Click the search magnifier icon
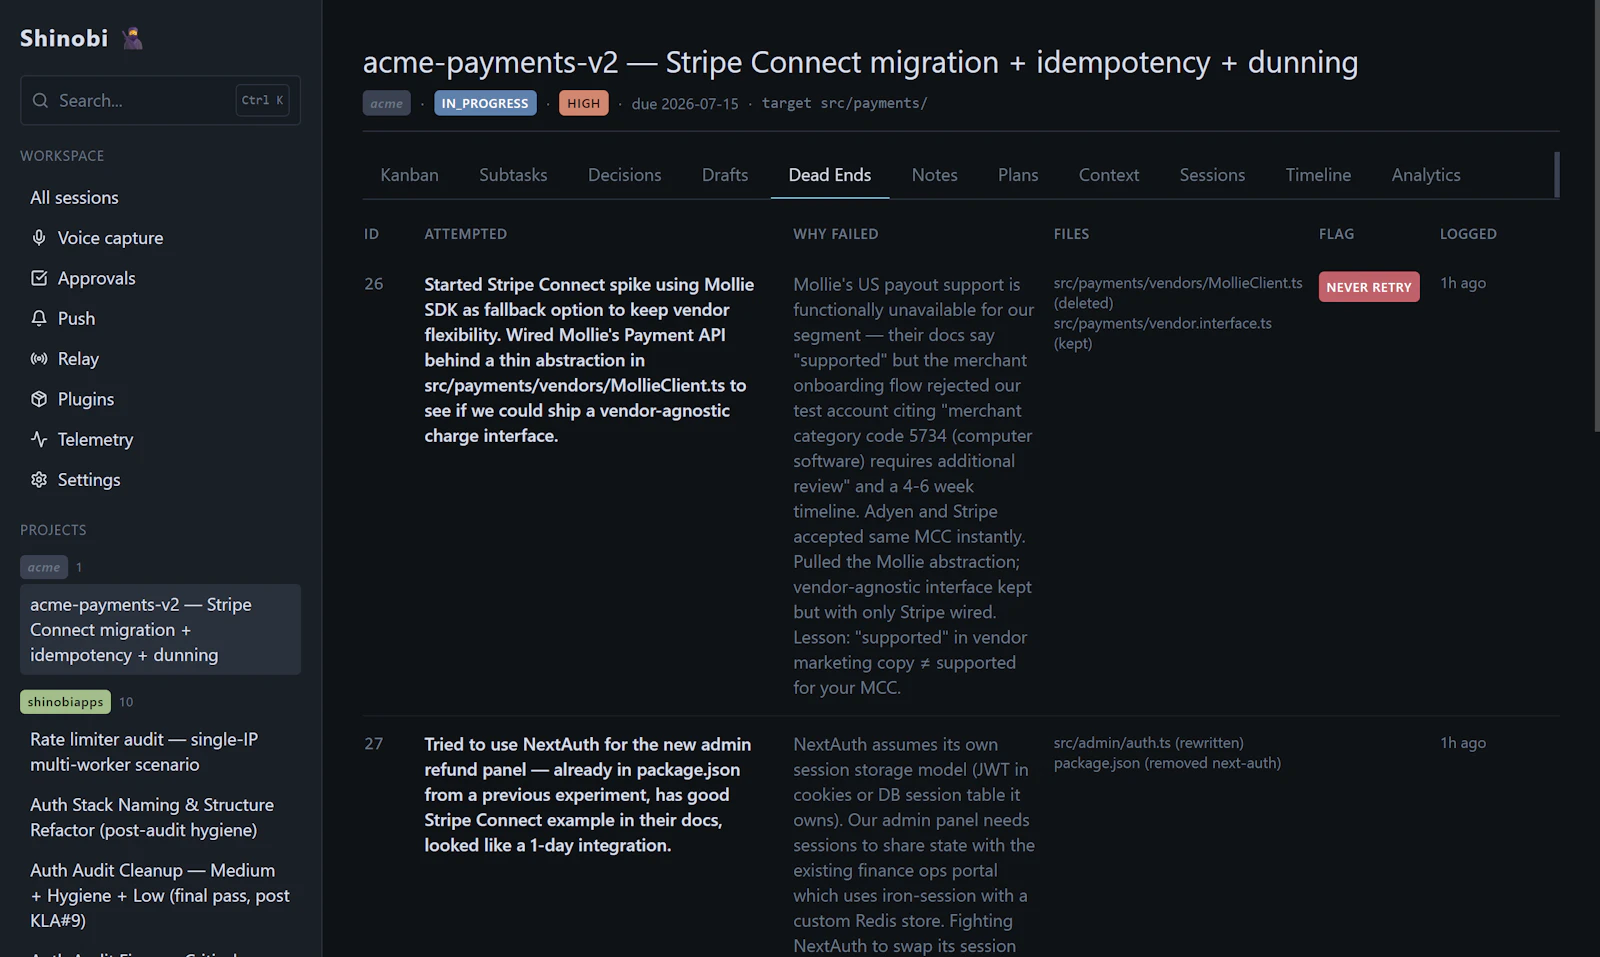Screen dimensions: 1600x957 40,100
